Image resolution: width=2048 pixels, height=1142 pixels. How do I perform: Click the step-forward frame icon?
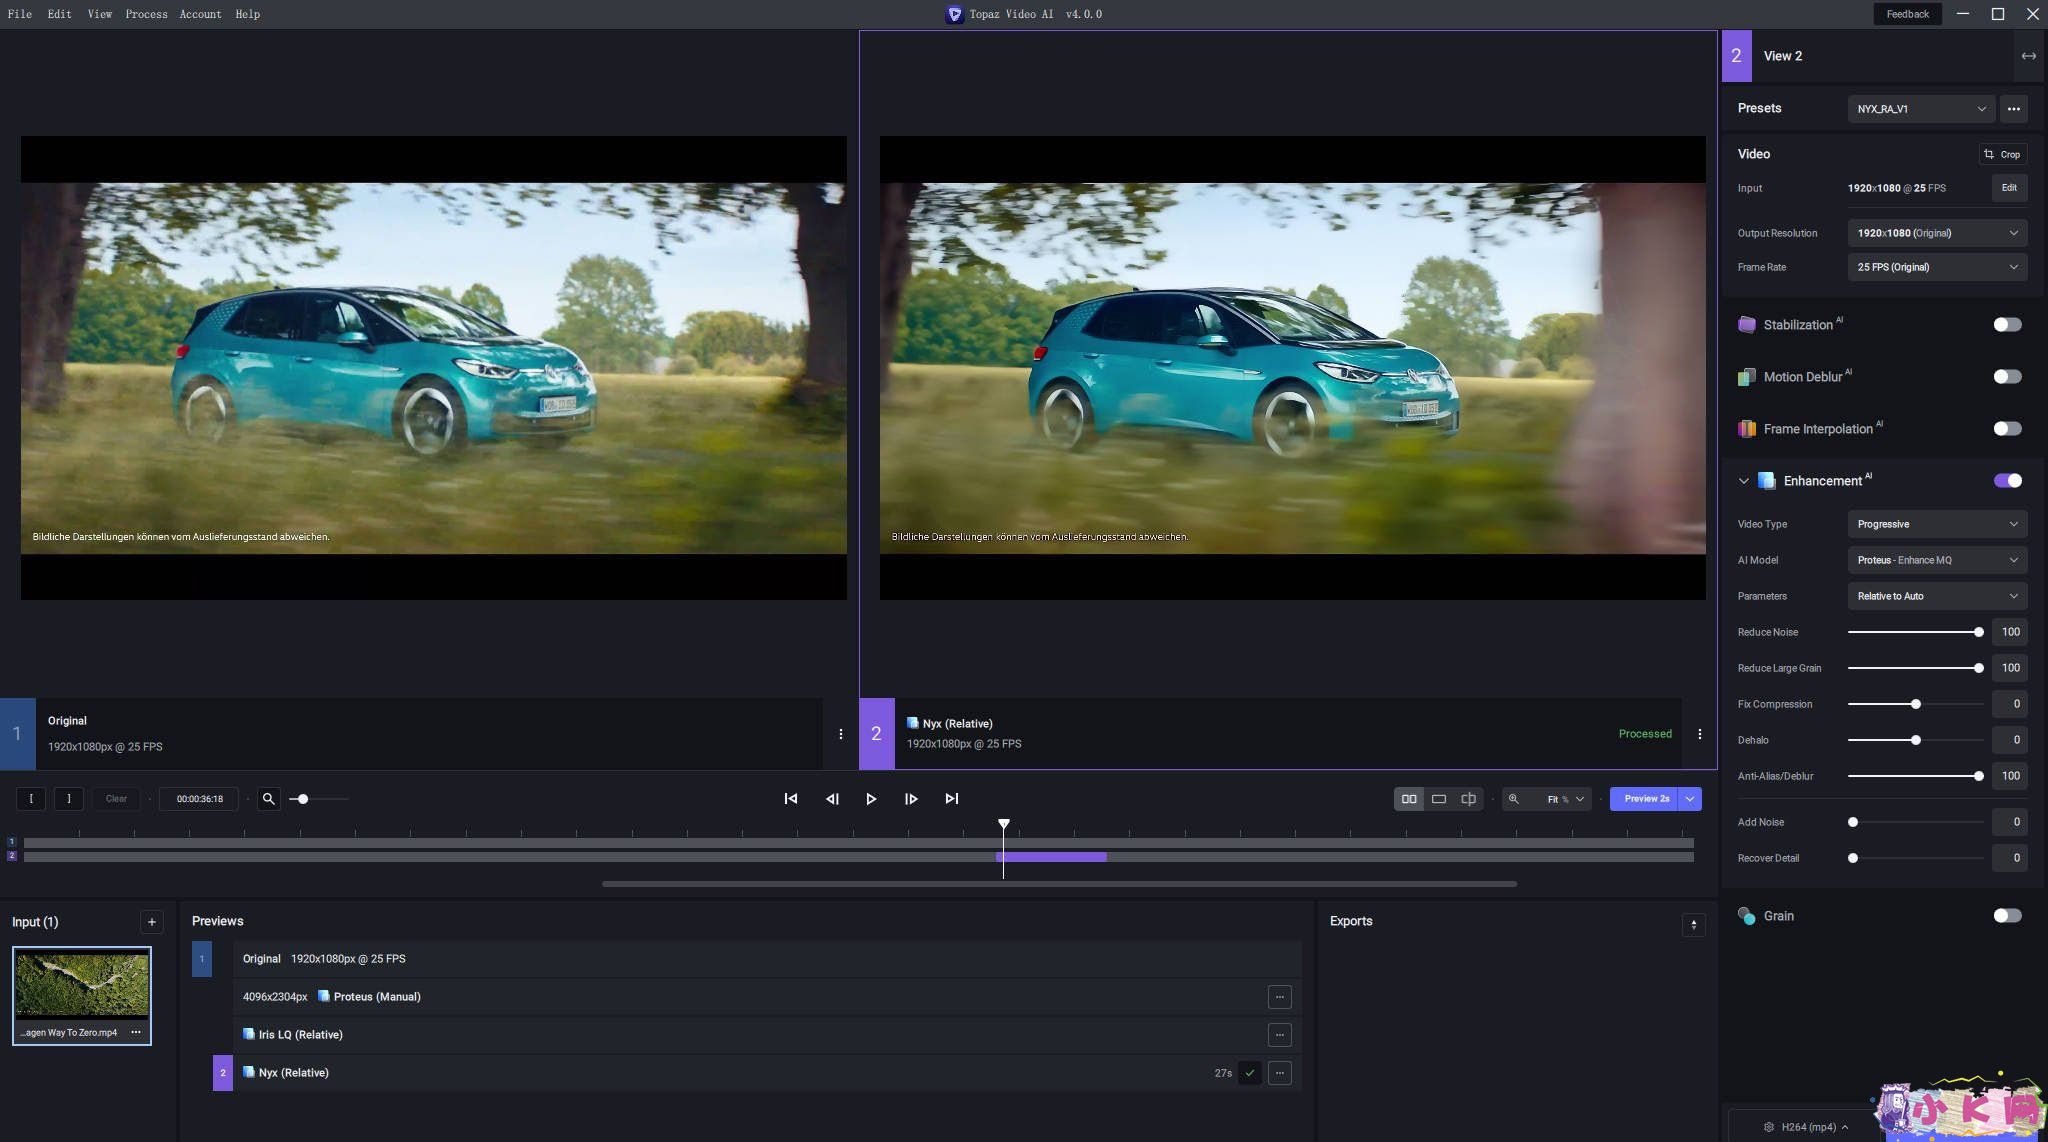pyautogui.click(x=911, y=799)
